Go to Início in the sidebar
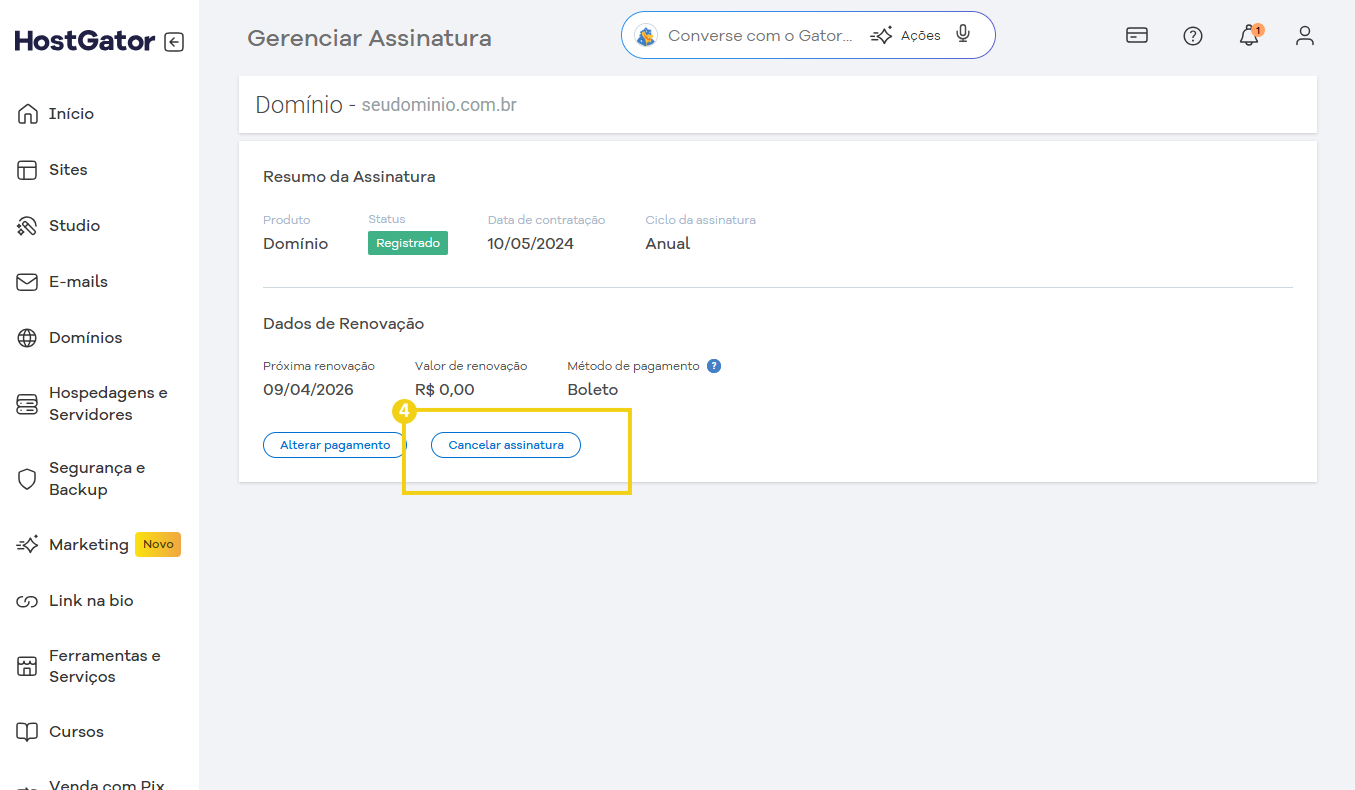Viewport: 1355px width, 790px height. [x=71, y=114]
